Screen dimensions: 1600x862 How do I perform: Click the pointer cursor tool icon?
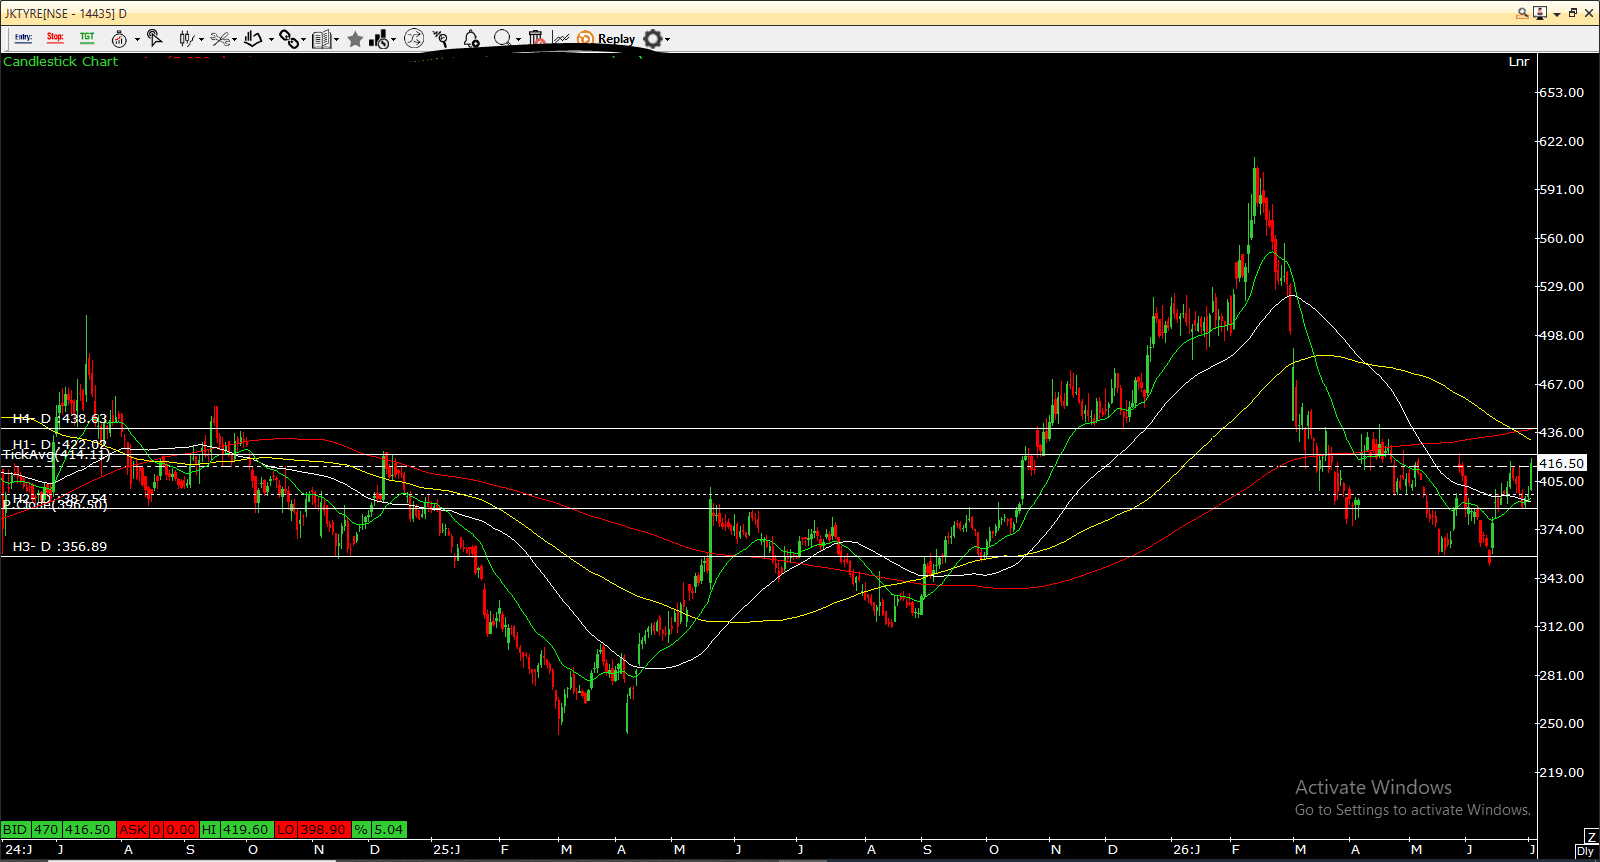coord(154,38)
